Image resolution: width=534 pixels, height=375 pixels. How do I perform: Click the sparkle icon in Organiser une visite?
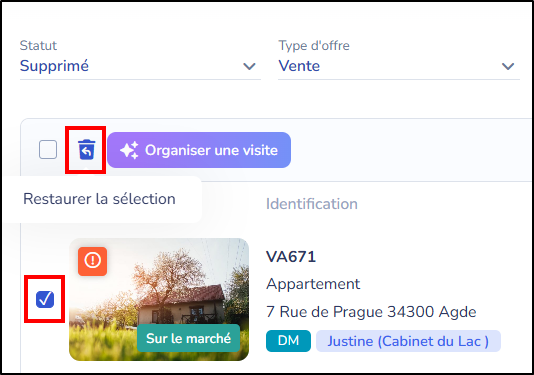pyautogui.click(x=129, y=150)
